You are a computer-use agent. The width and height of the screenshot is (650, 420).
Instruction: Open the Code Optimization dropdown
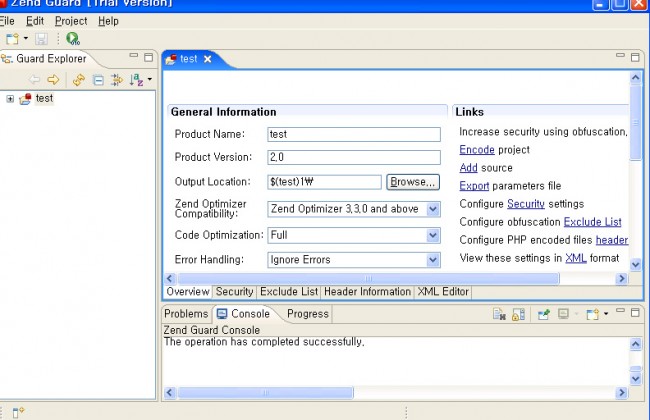coord(433,235)
